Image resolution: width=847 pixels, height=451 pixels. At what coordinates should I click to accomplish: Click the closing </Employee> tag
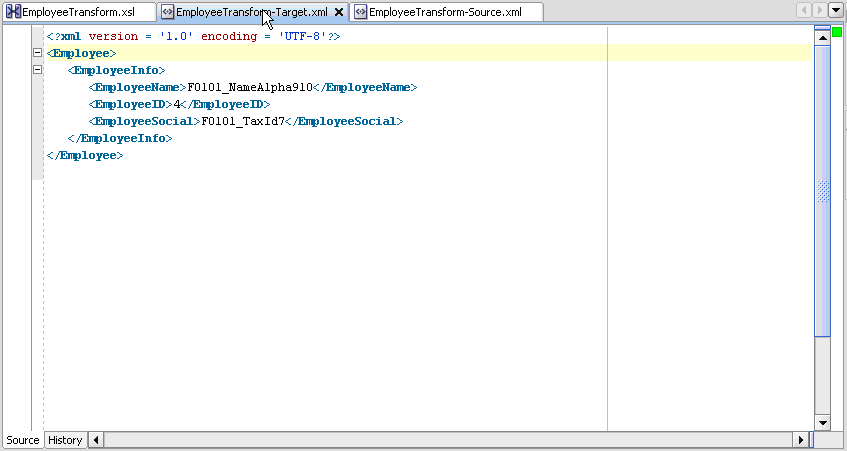click(85, 155)
